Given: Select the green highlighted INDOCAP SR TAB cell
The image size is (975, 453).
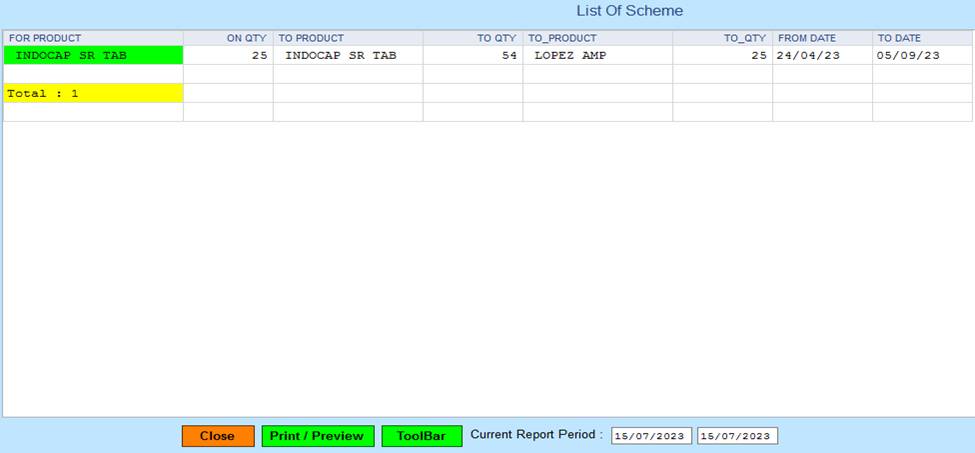Looking at the screenshot, I should click(x=93, y=56).
